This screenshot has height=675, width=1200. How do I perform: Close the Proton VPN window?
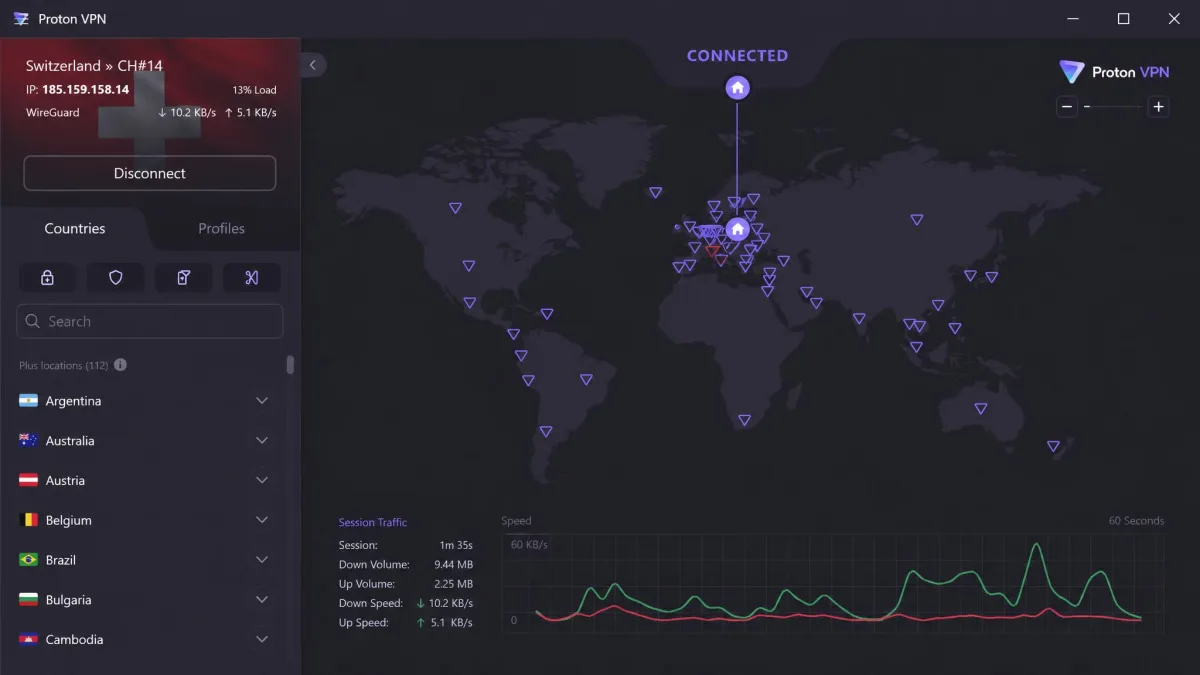point(1174,19)
